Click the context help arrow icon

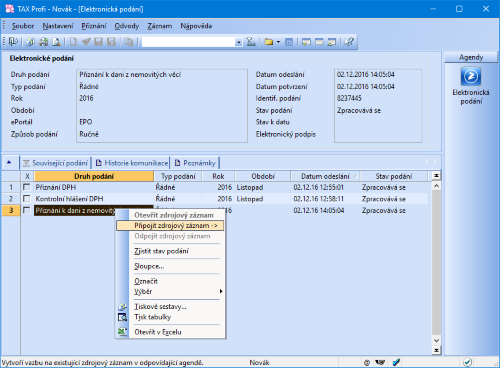coord(349,42)
